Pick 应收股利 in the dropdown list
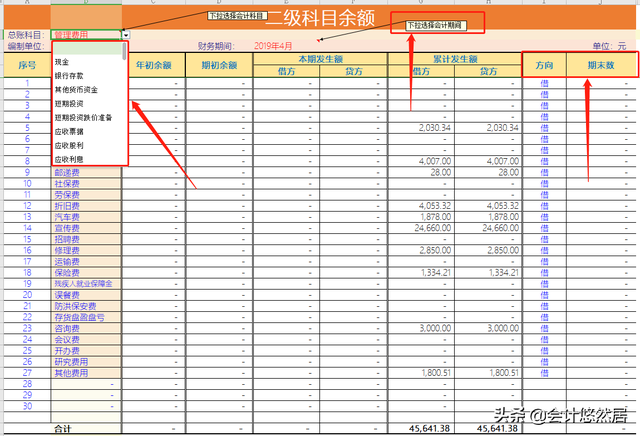640x436 pixels. click(69, 145)
